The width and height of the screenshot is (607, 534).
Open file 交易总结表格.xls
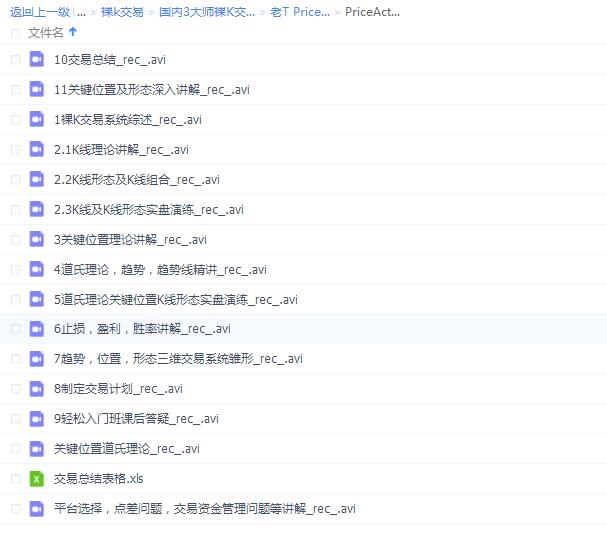tap(99, 479)
